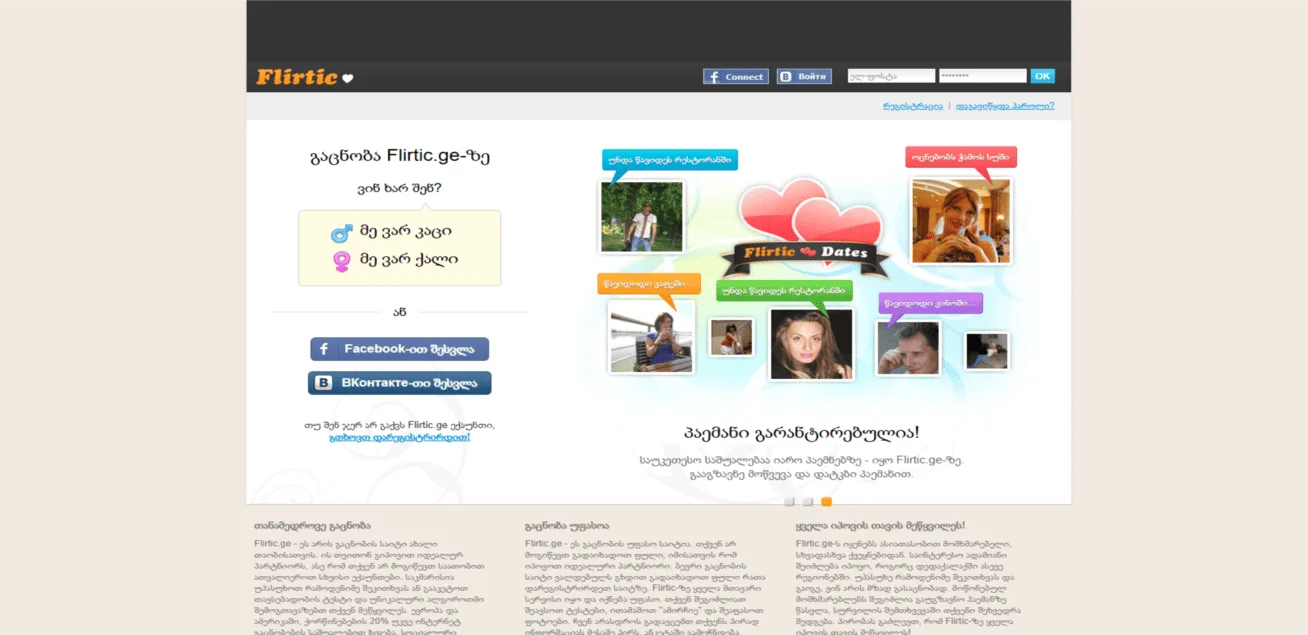Open the small photo at far right

coord(987,351)
